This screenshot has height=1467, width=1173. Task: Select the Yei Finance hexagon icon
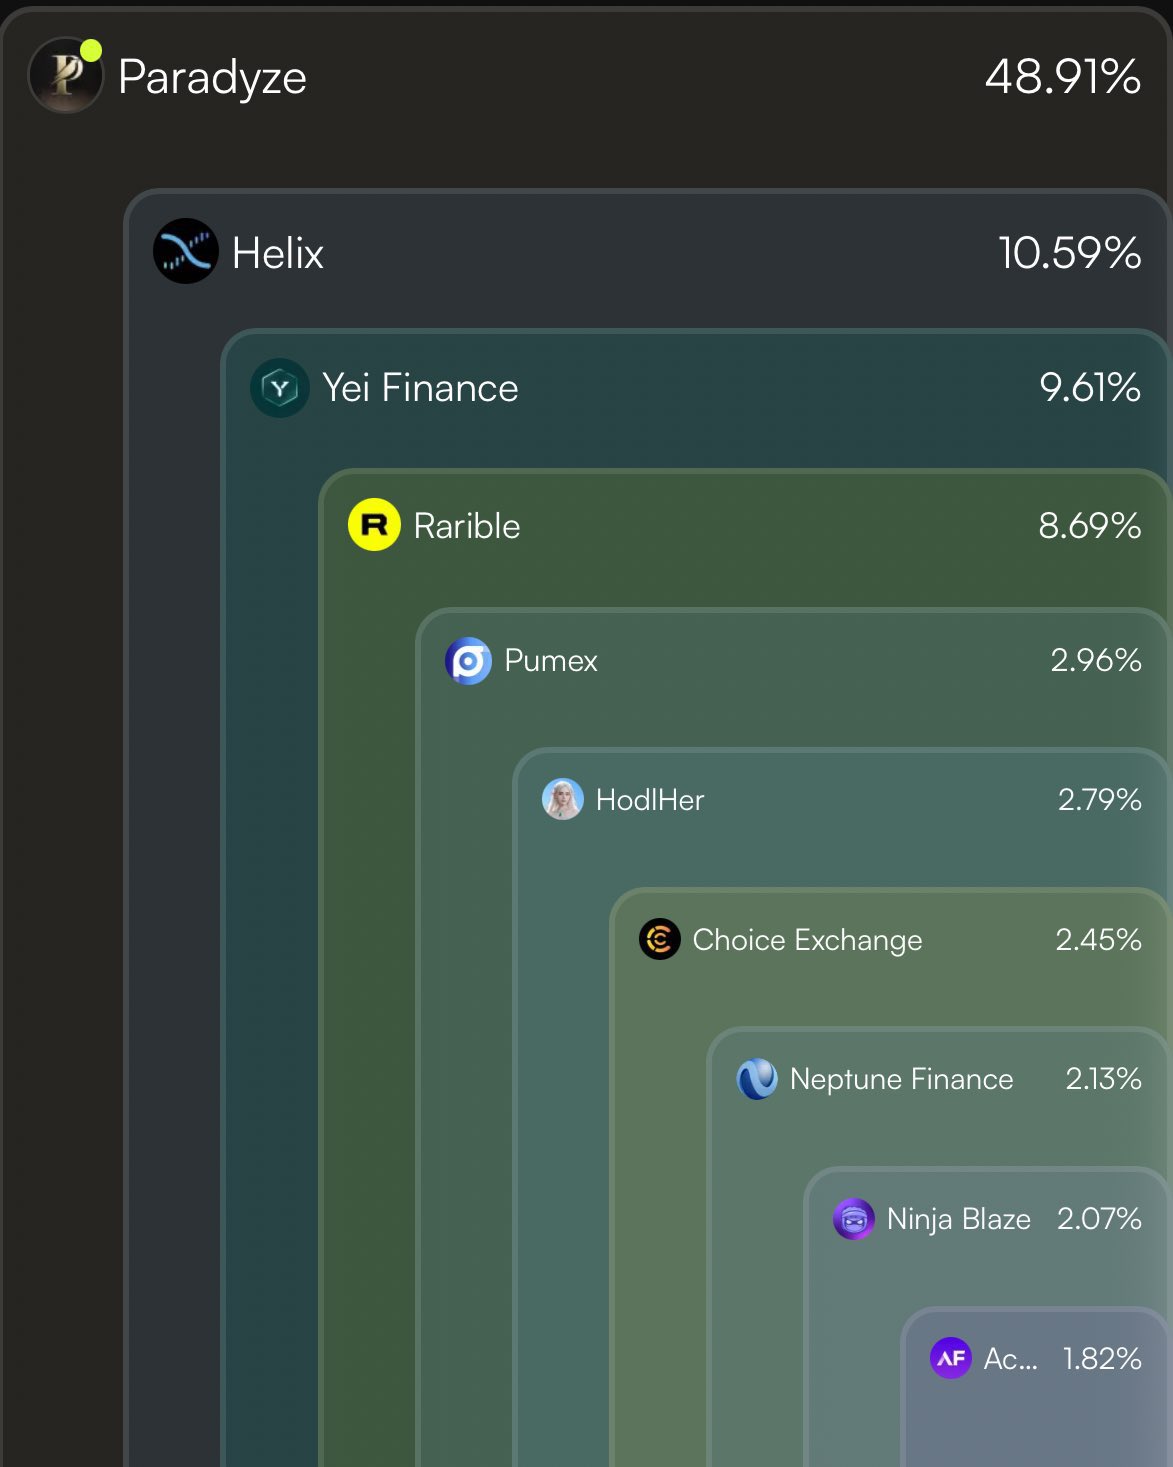(x=279, y=388)
